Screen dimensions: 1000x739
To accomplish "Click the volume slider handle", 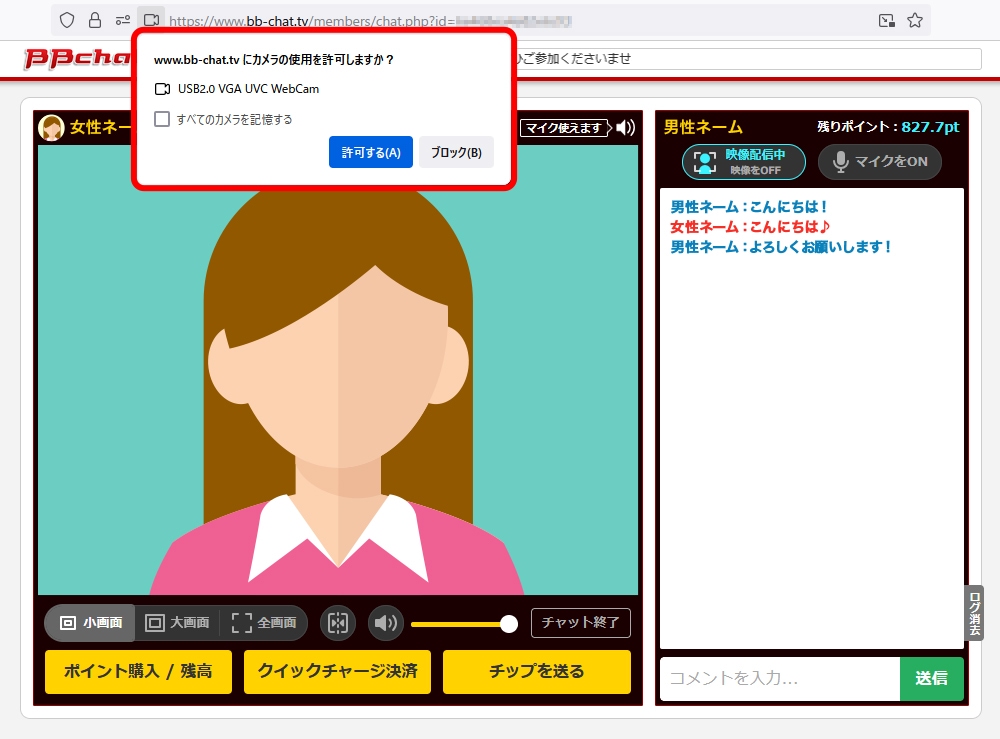I will (x=508, y=624).
